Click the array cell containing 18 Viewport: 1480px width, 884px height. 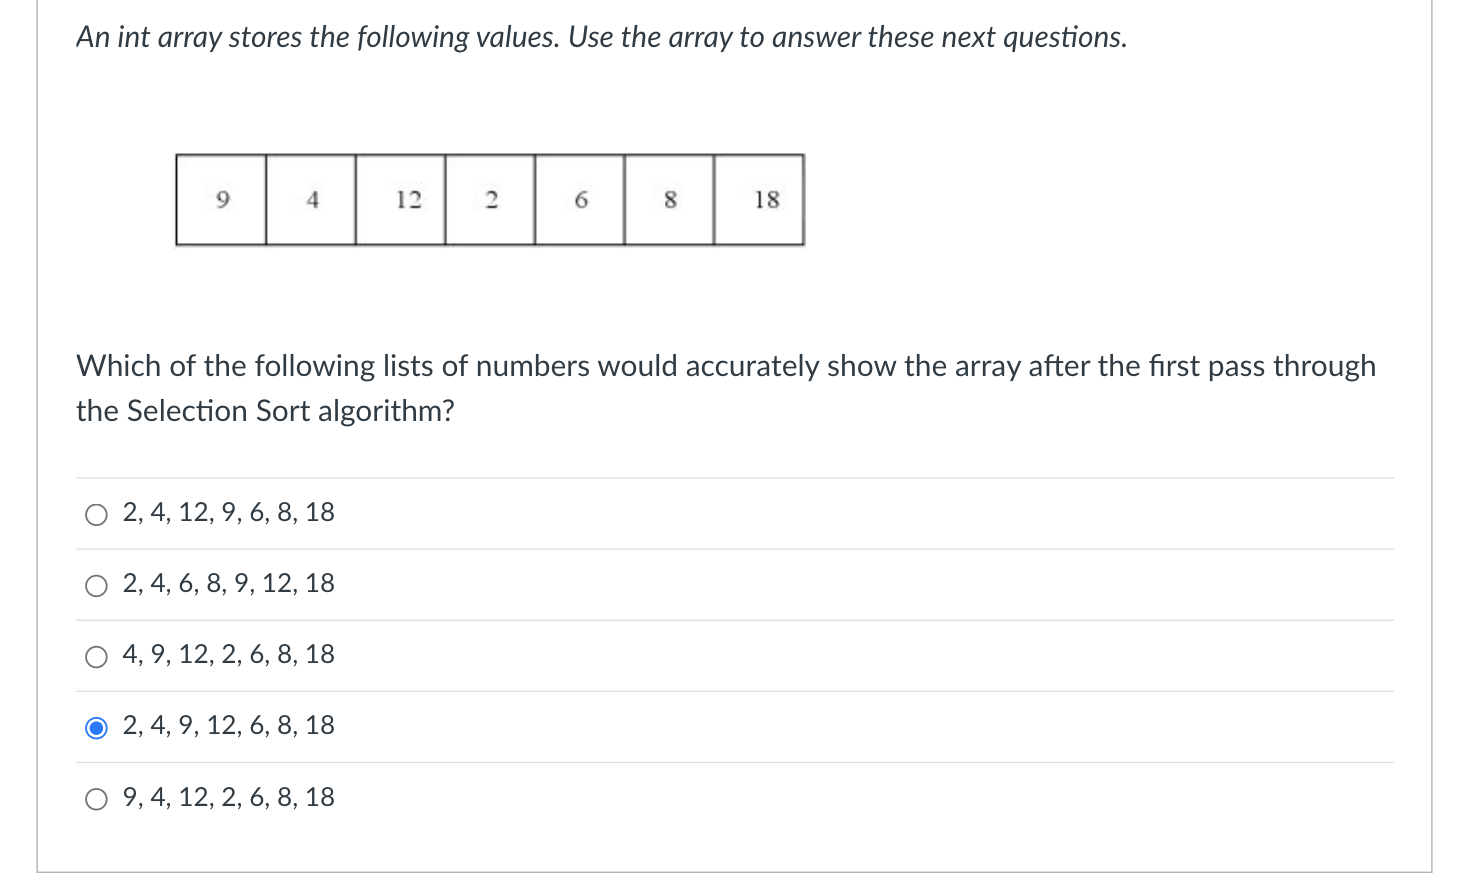coord(759,200)
